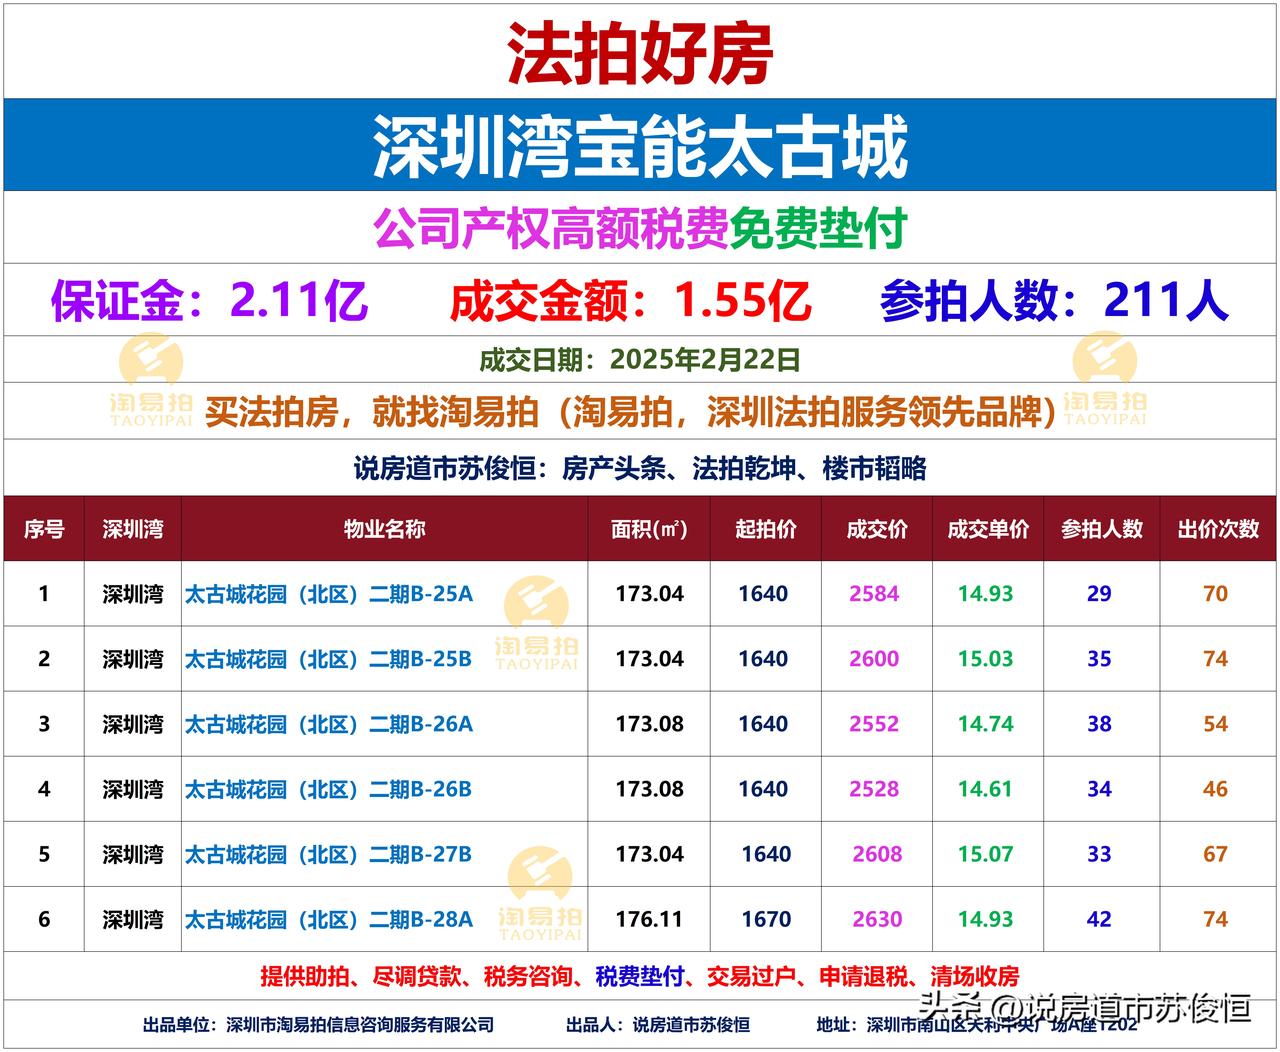The image size is (1280, 1052).
Task: Click the unit price 14.61
Action: [x=985, y=789]
